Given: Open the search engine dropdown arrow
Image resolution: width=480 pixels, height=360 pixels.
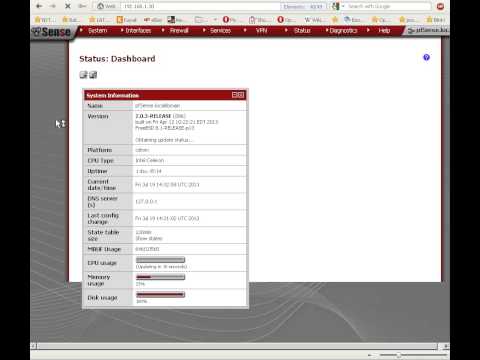Looking at the screenshot, I should (343, 6).
